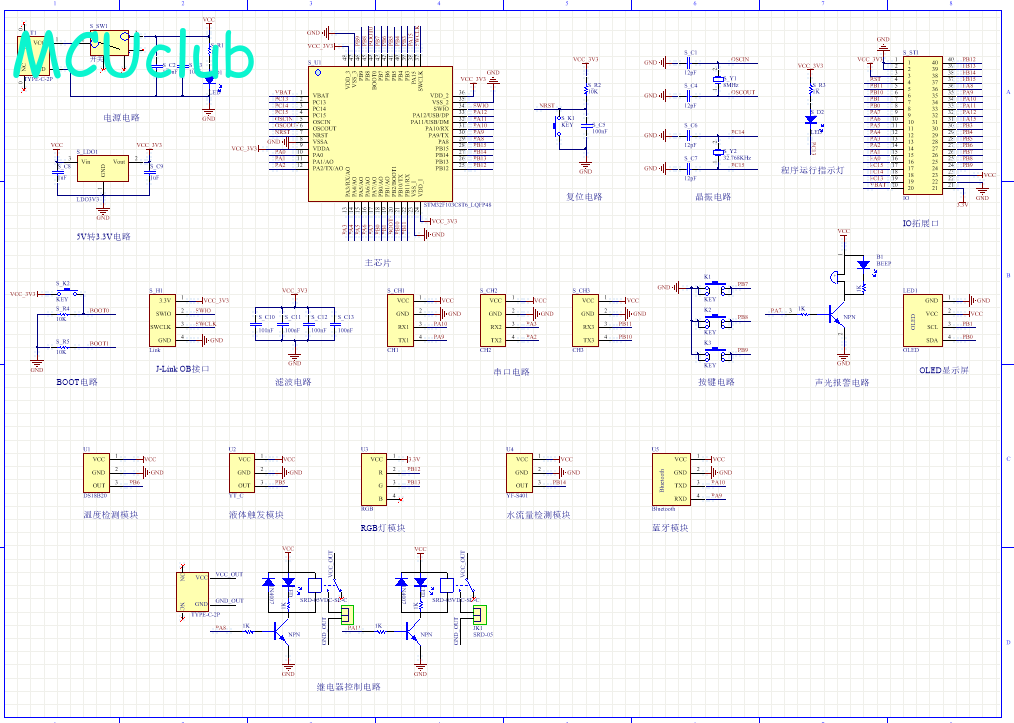Viewport: 1014px width, 723px height.
Task: Select the U3 RGB module connector
Action: pyautogui.click(x=374, y=479)
